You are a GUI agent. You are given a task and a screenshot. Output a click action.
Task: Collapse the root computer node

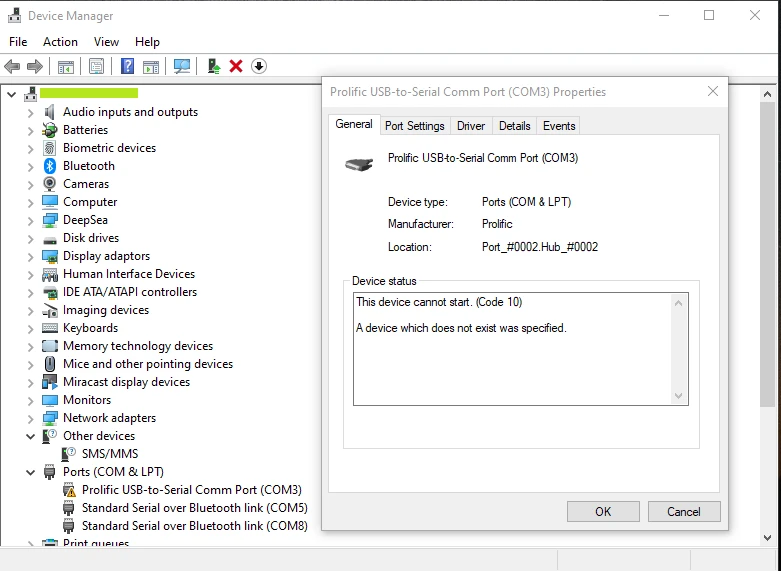(11, 94)
